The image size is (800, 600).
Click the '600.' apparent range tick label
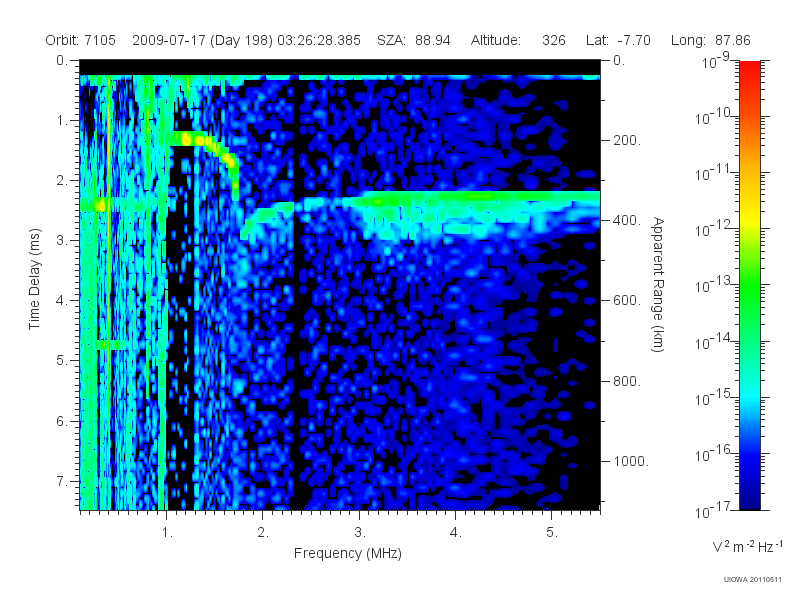[x=627, y=301]
